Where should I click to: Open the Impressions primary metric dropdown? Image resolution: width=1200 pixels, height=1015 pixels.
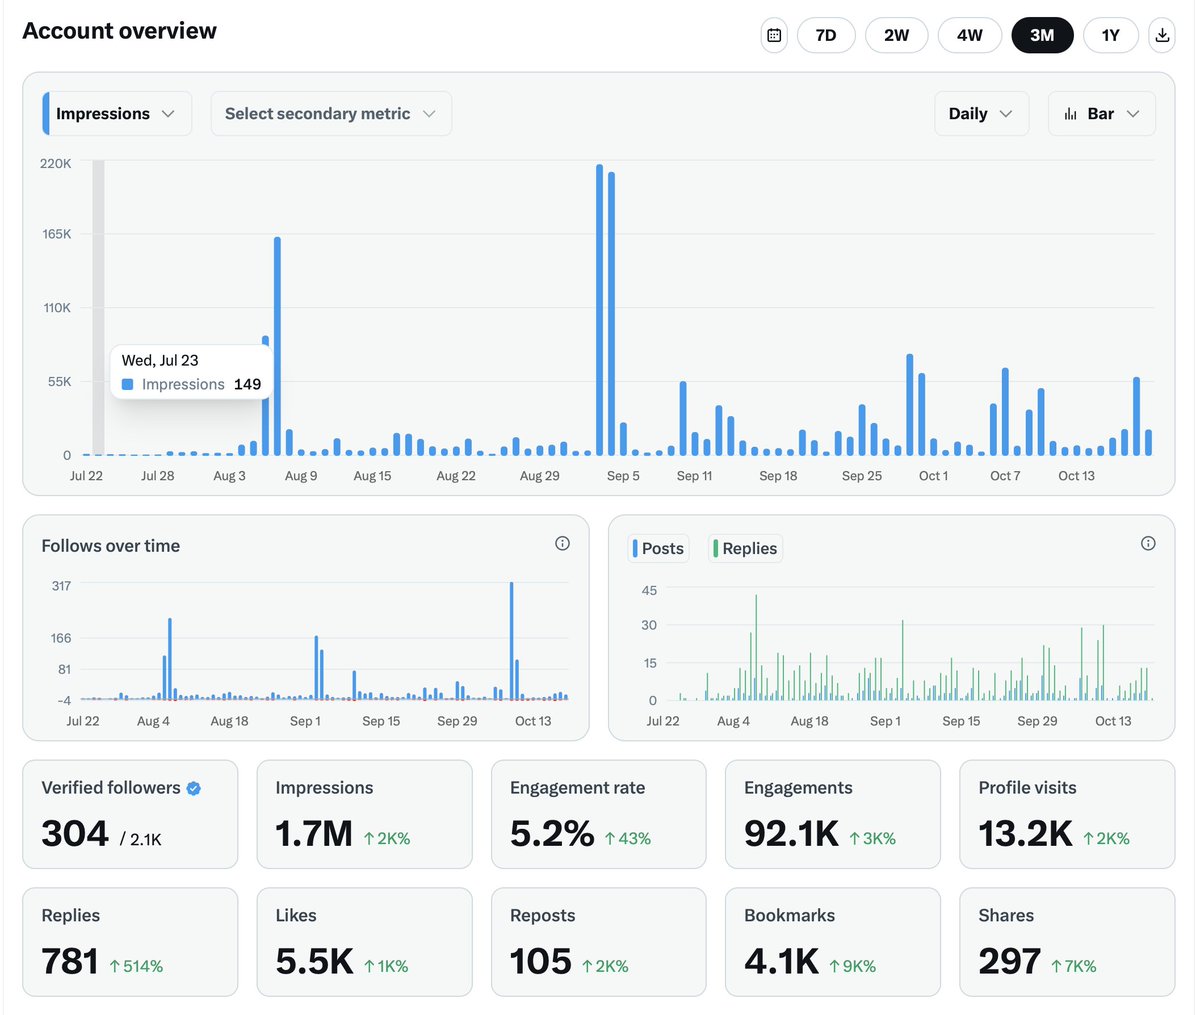(x=117, y=114)
